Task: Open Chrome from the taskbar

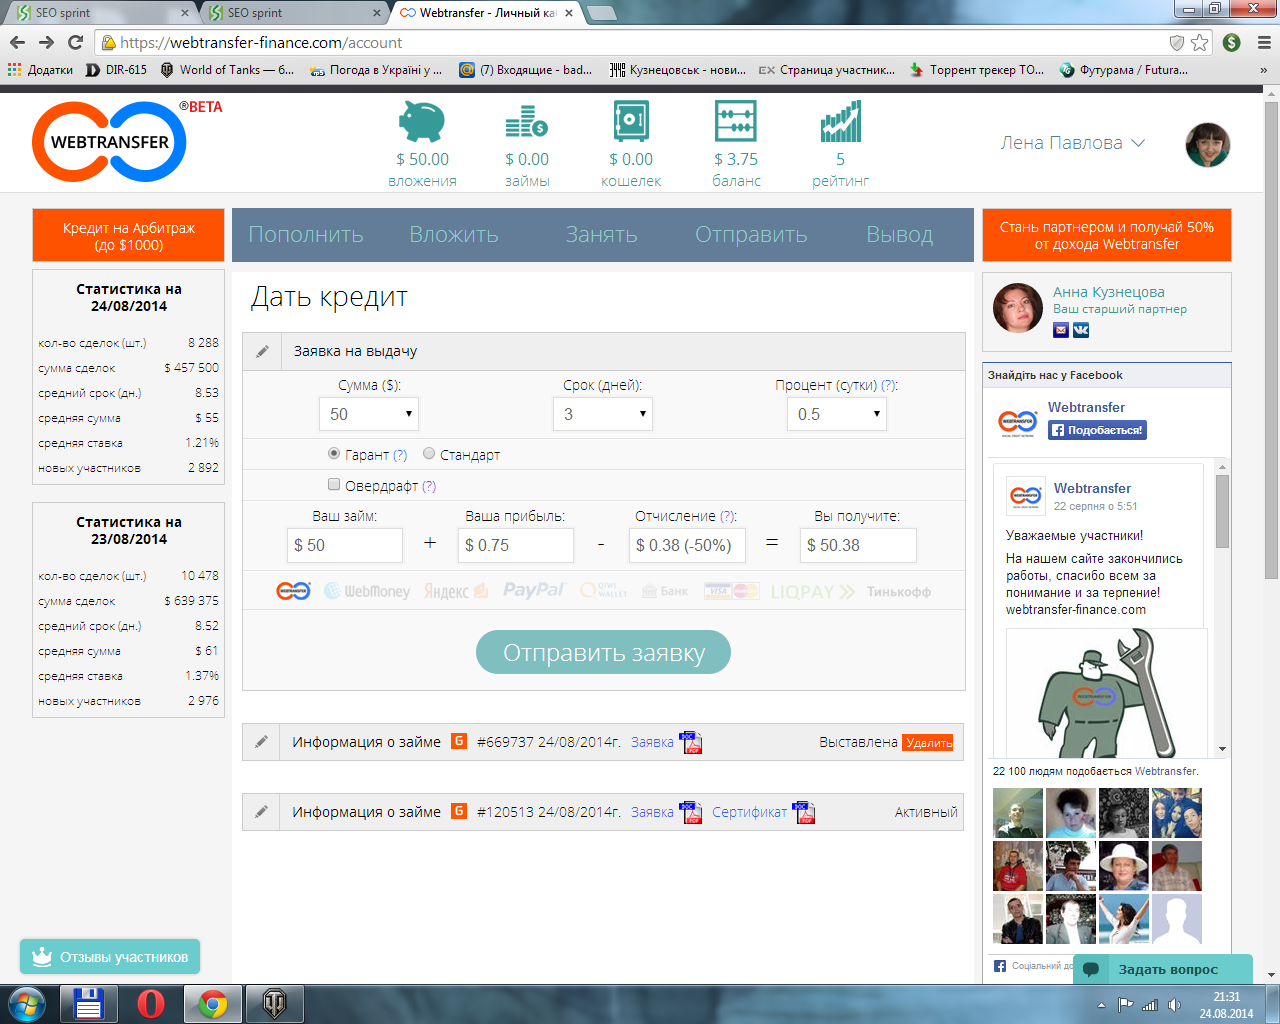Action: click(x=212, y=1003)
